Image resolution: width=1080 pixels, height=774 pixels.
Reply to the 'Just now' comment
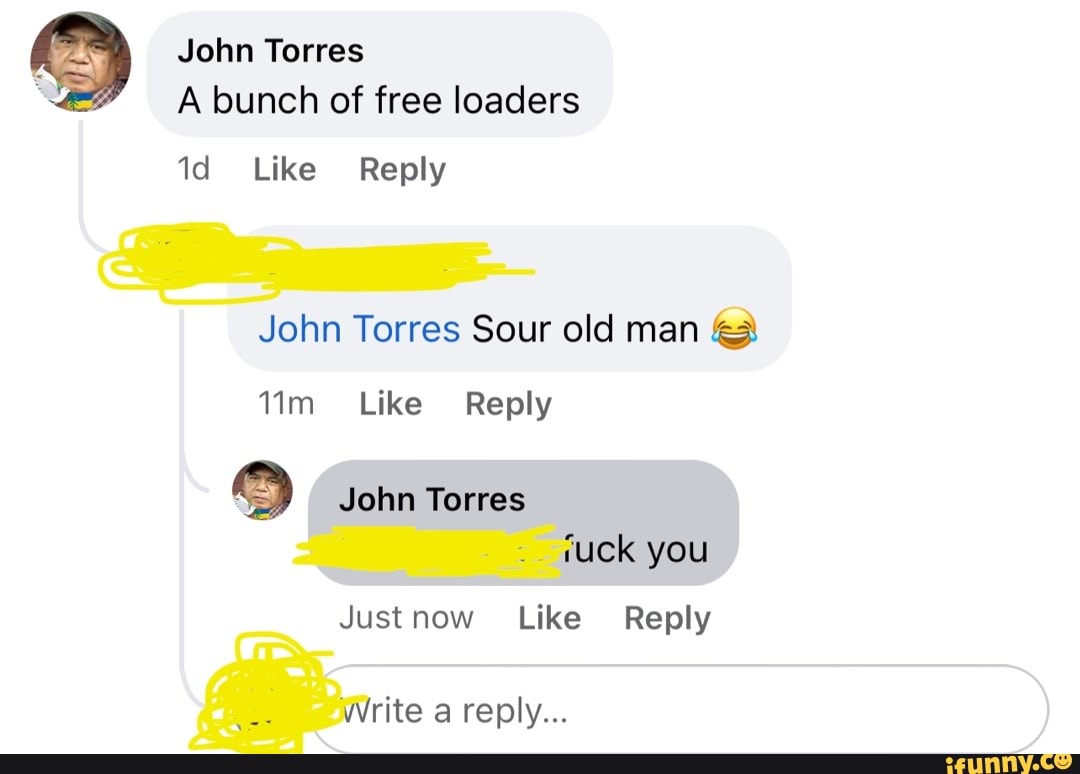(x=667, y=618)
